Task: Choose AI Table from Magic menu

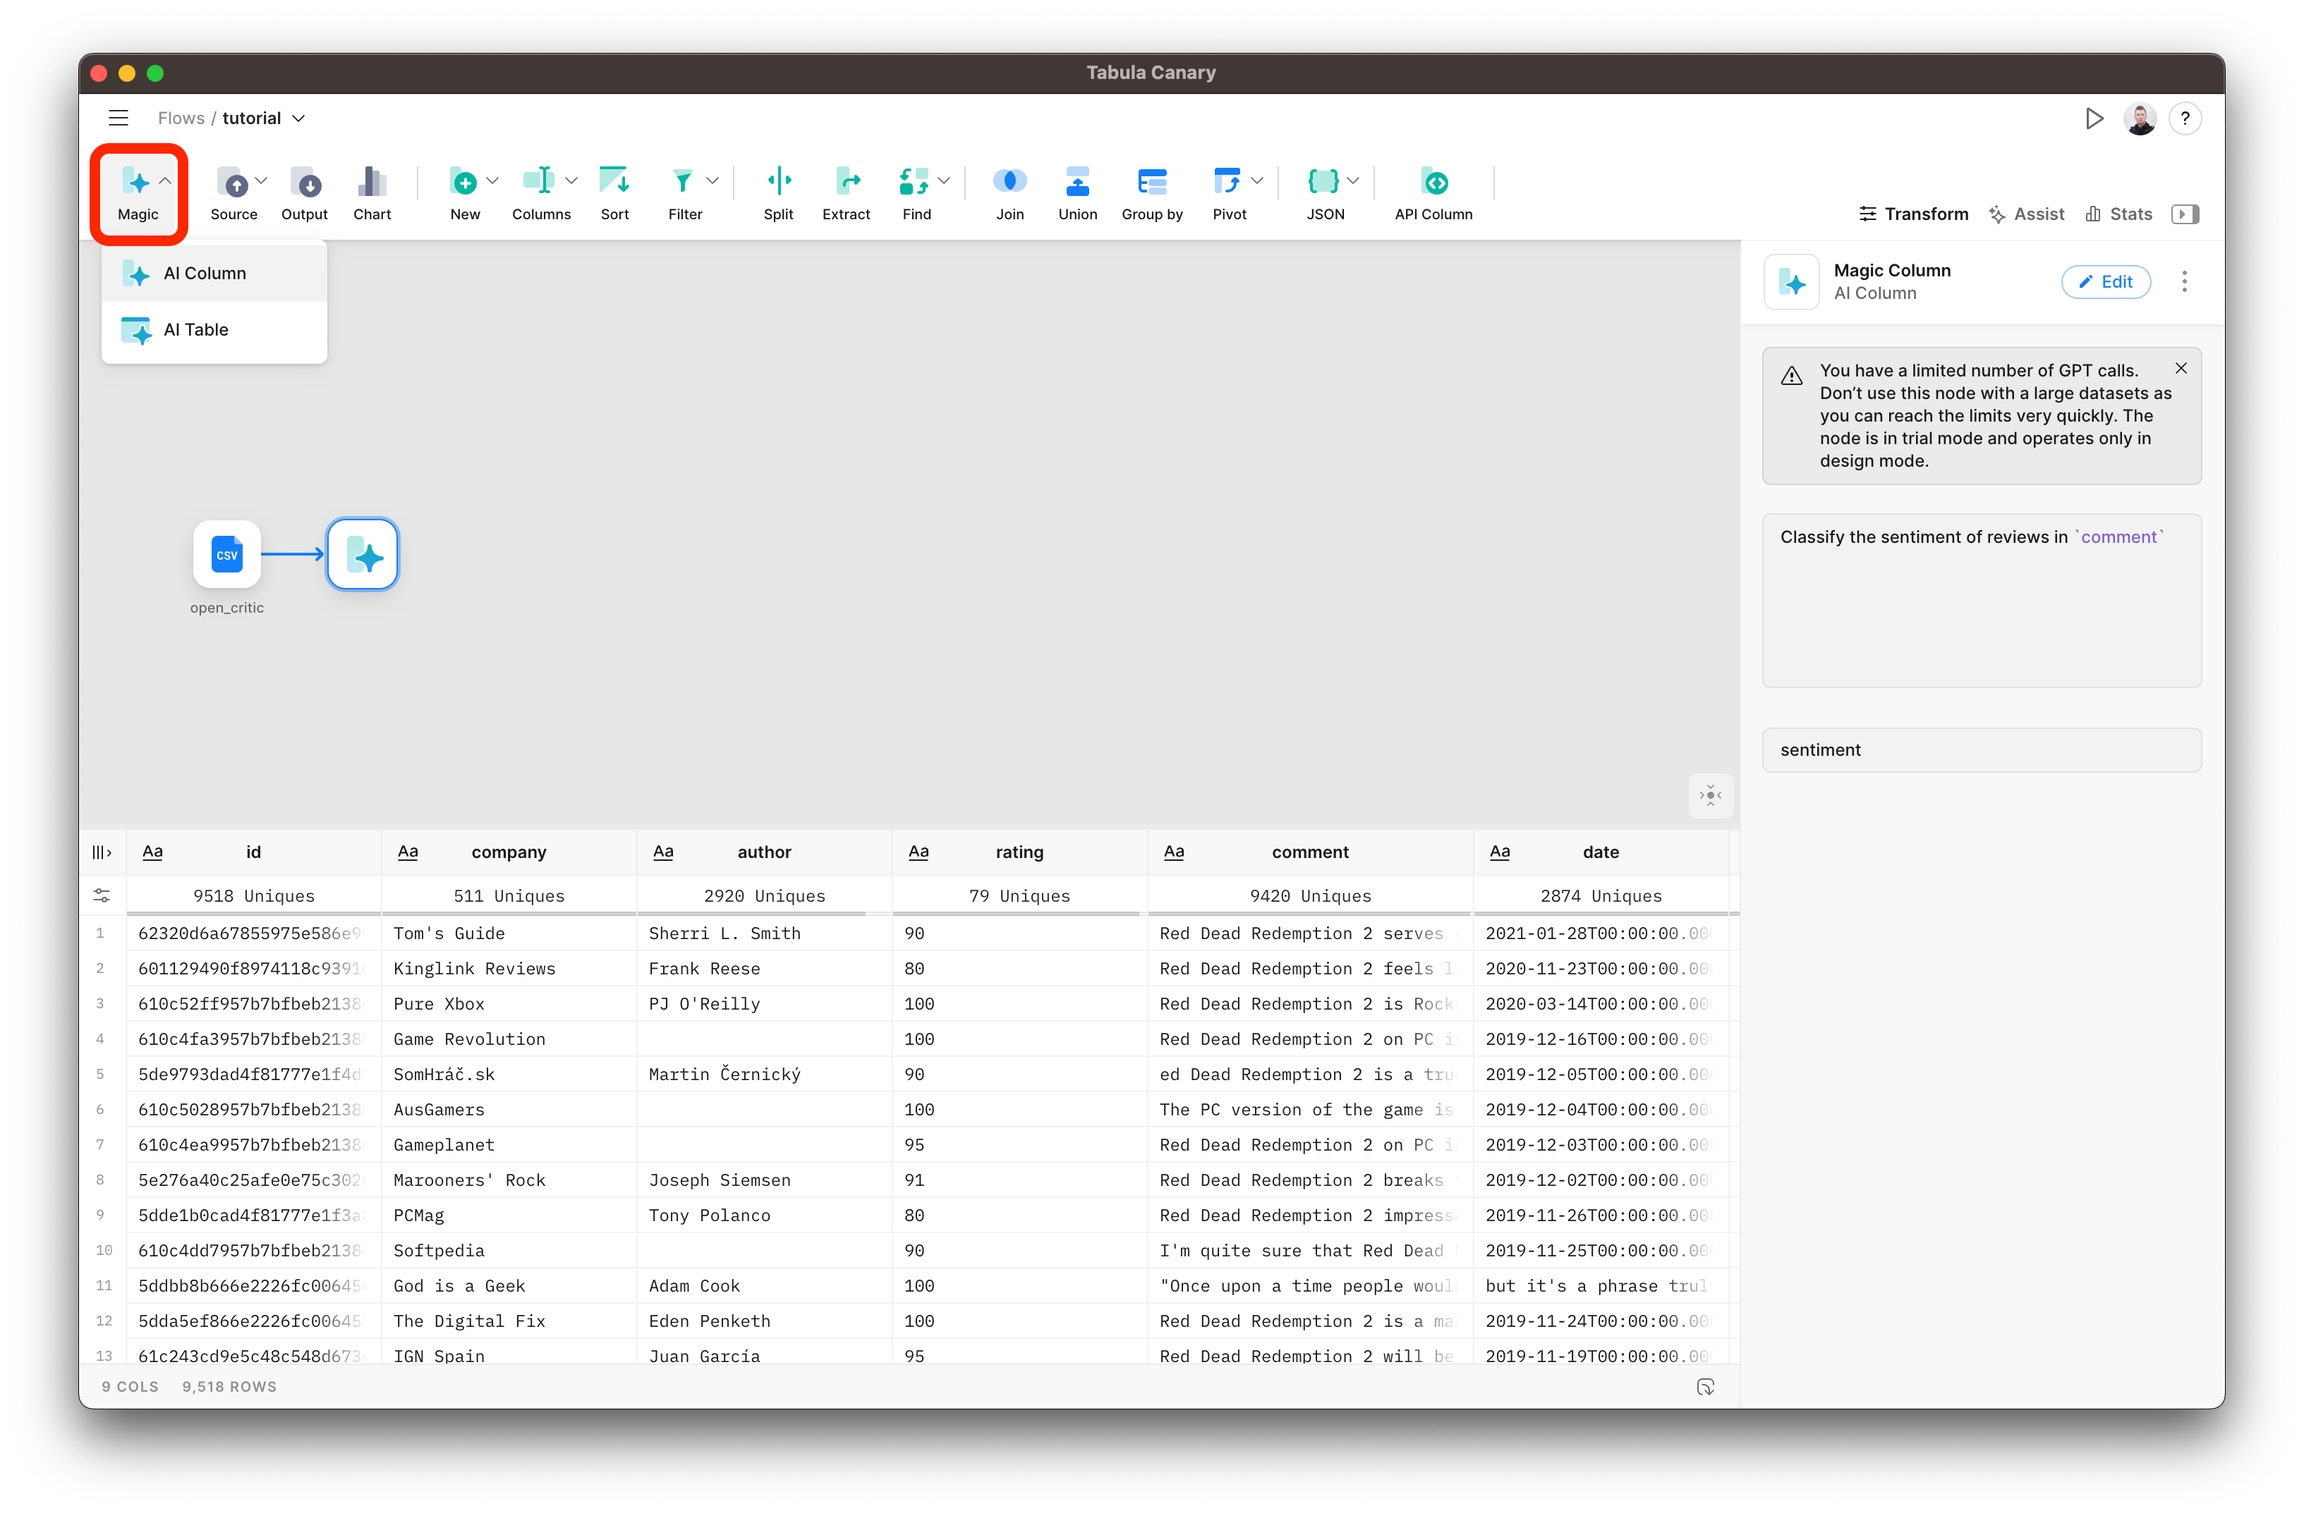Action: pos(196,330)
